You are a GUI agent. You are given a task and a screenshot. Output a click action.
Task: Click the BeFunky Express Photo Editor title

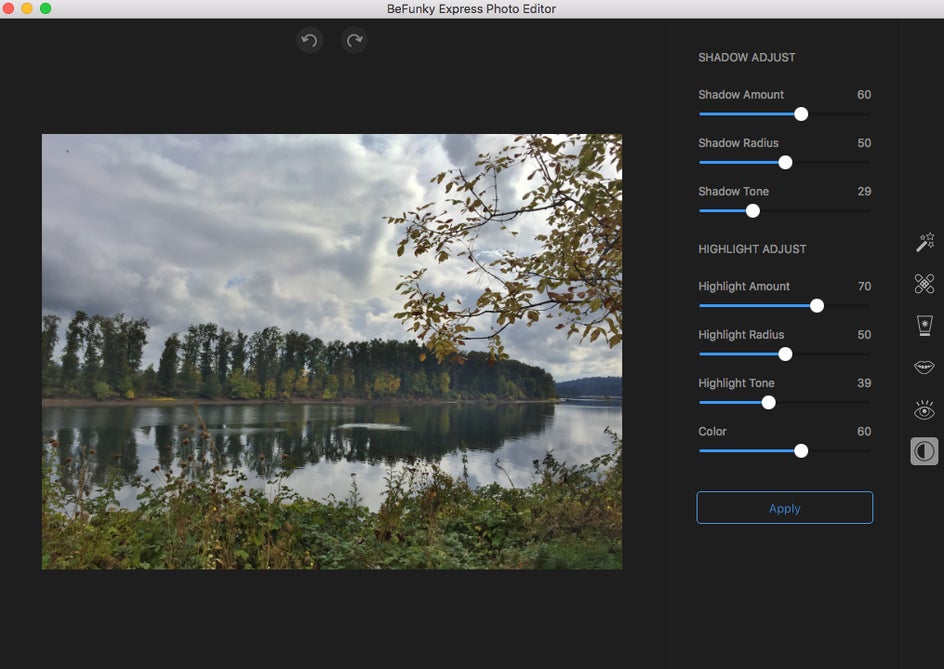[471, 9]
